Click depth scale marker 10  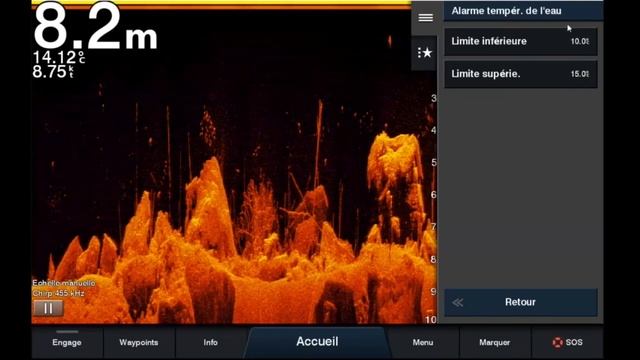click(431, 319)
